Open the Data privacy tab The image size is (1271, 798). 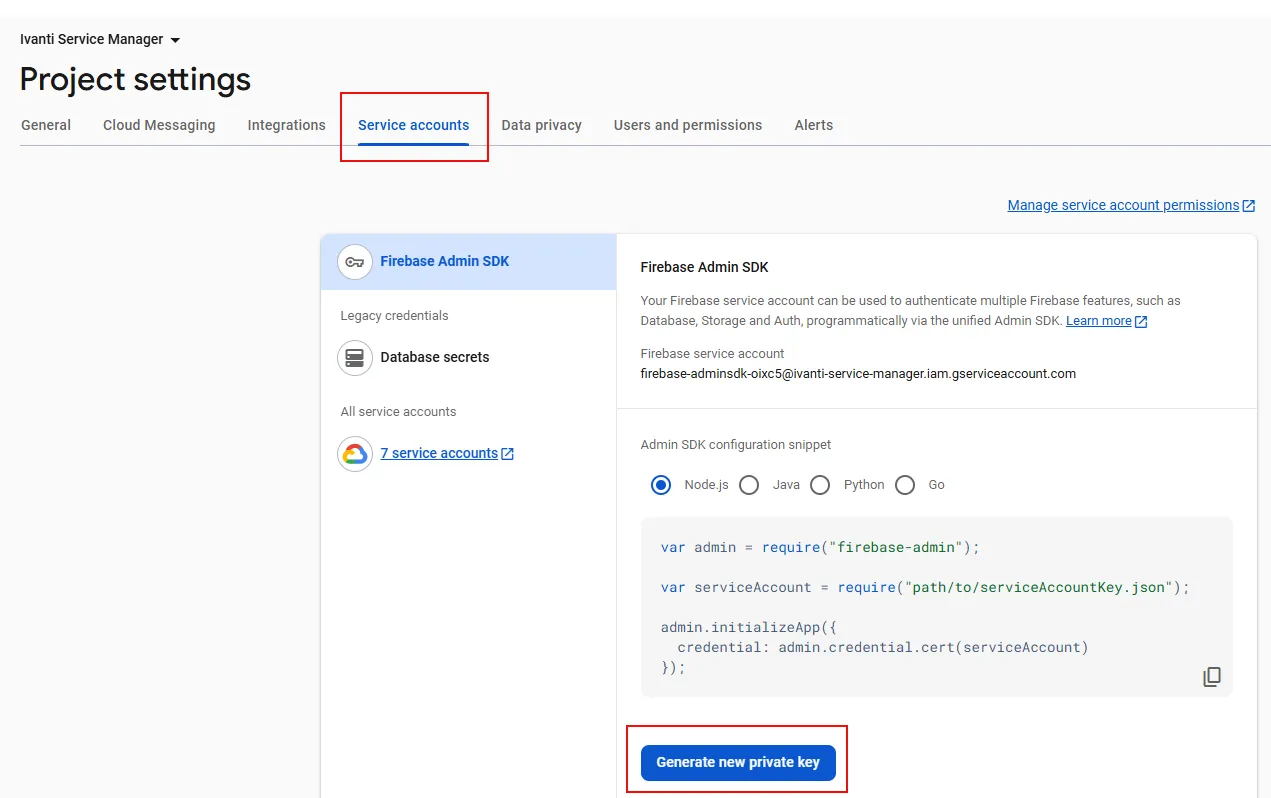point(542,125)
